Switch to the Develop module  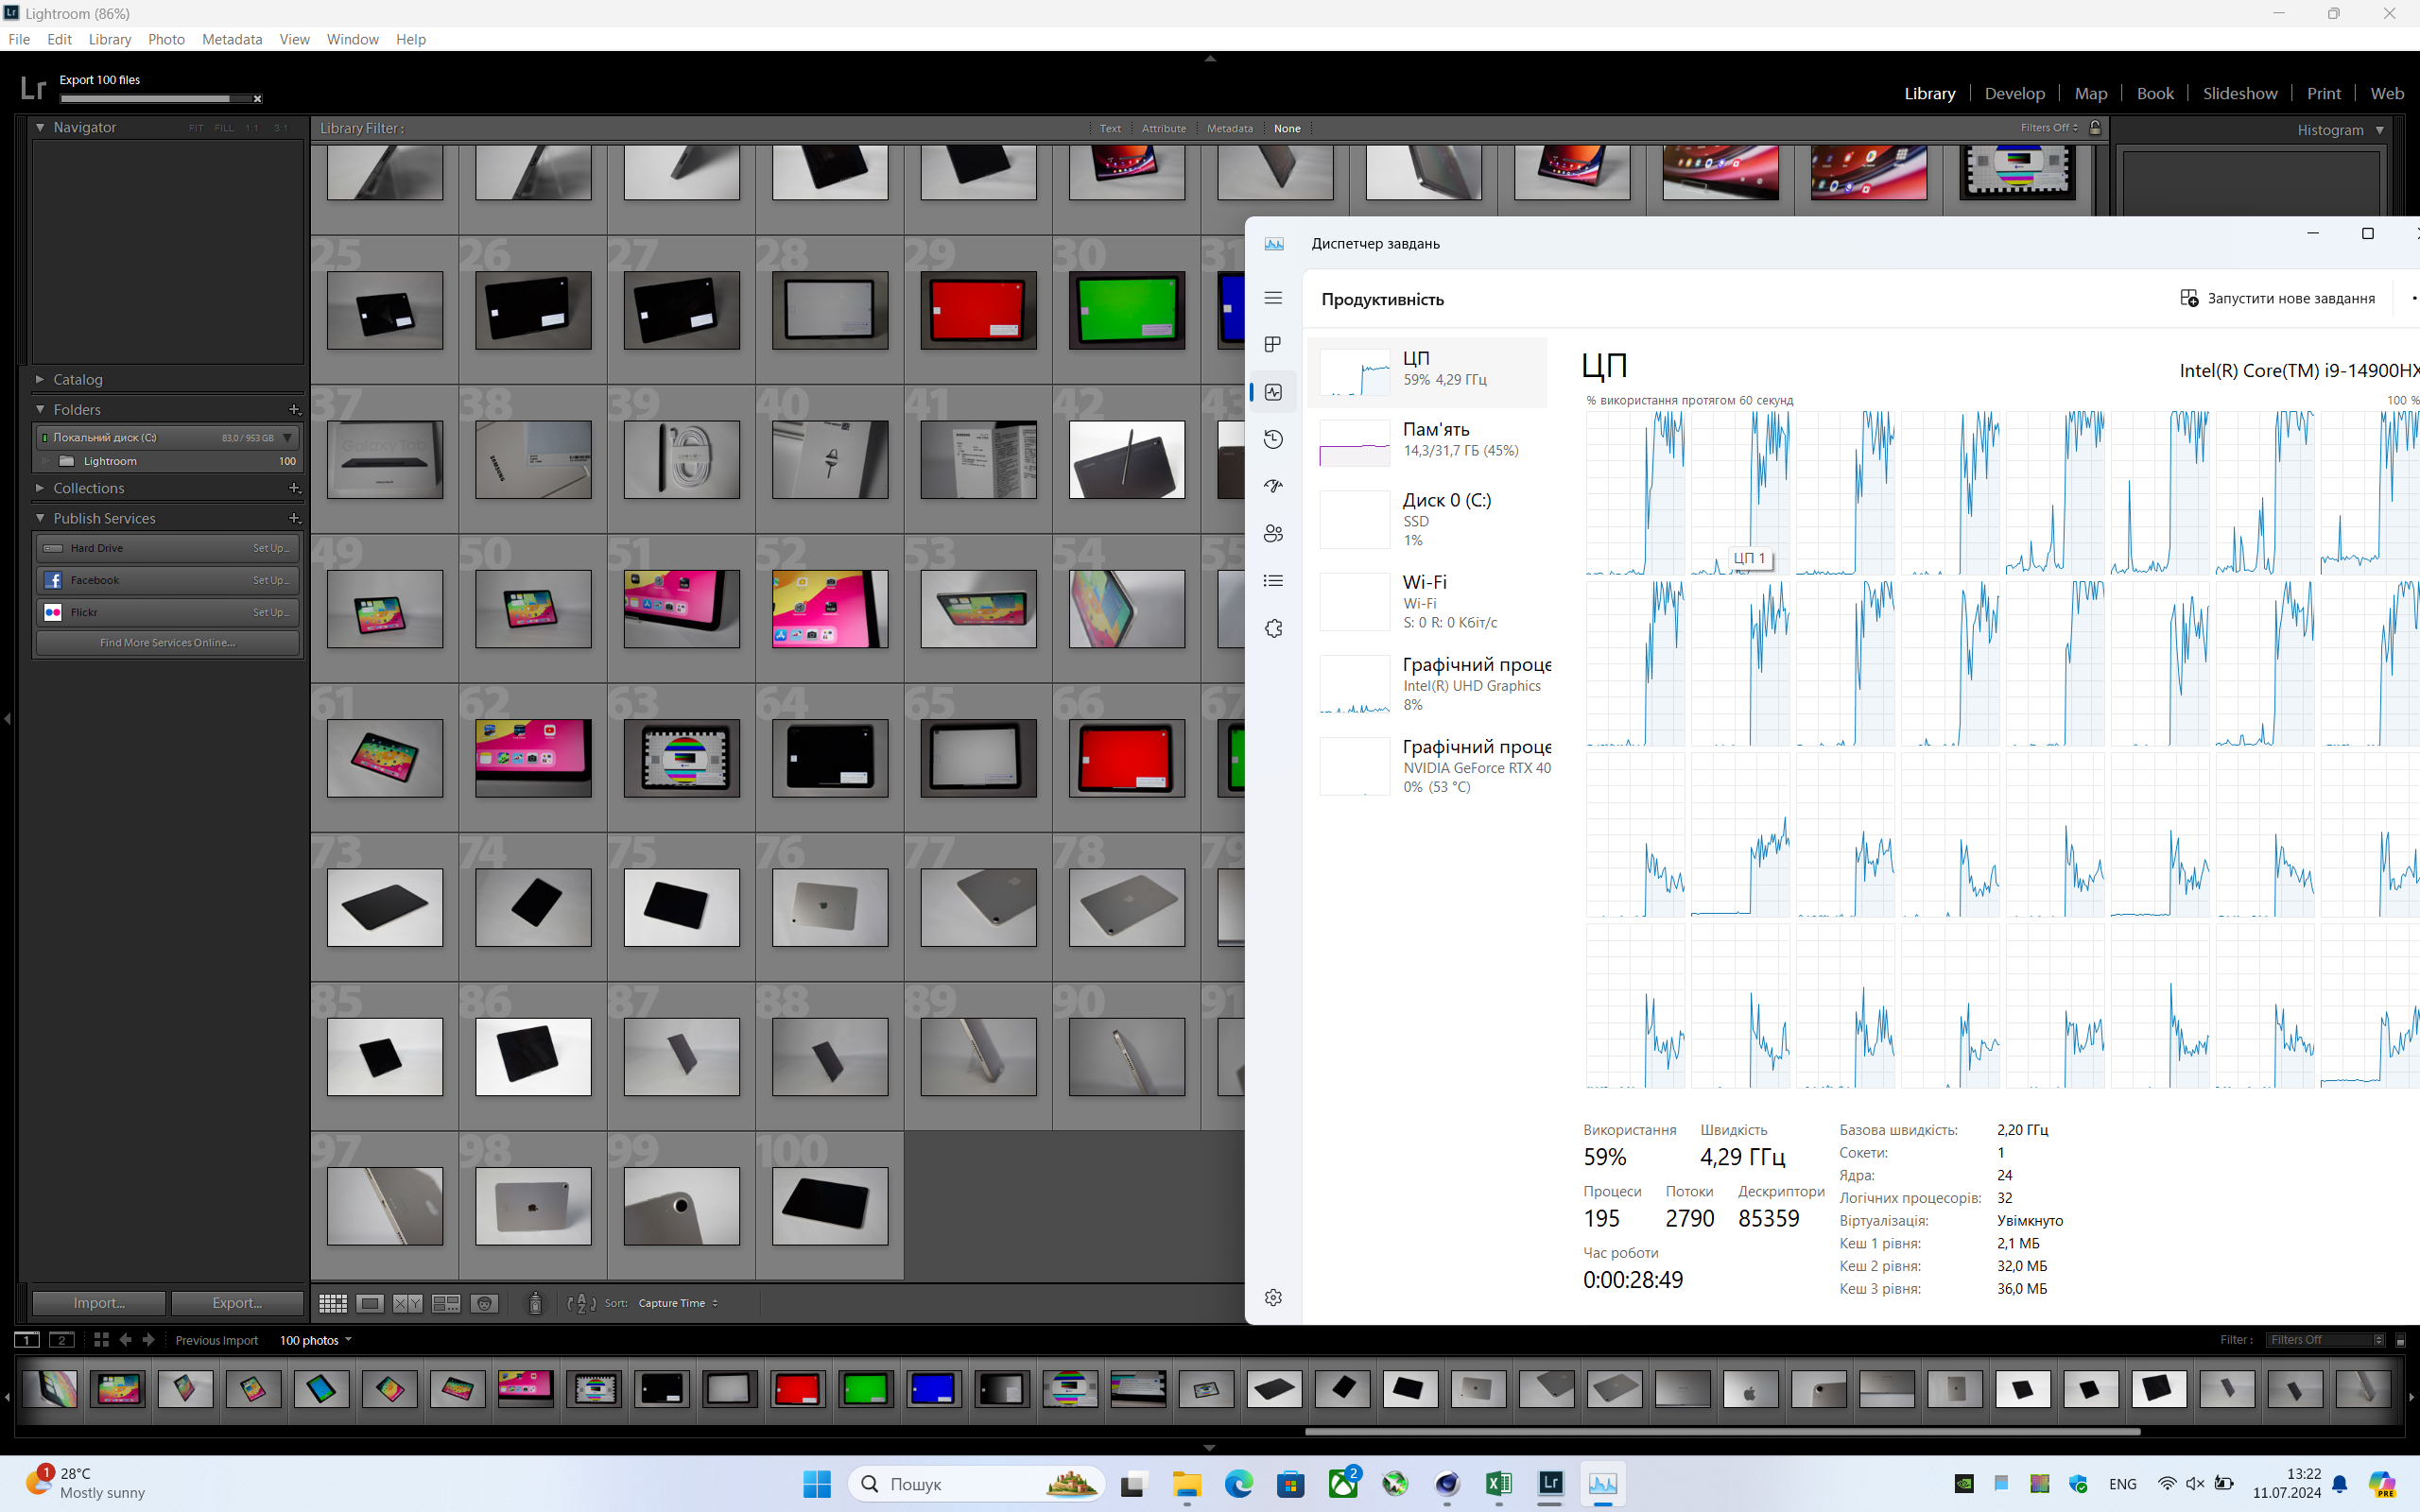(2014, 93)
